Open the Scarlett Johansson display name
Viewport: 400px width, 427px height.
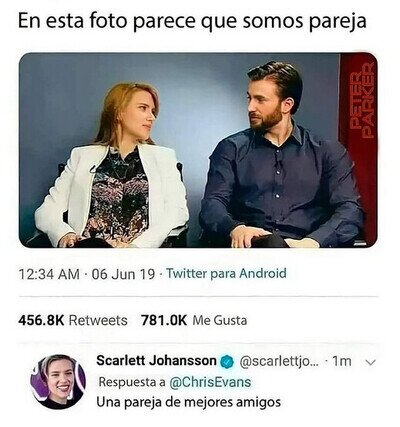(x=156, y=361)
